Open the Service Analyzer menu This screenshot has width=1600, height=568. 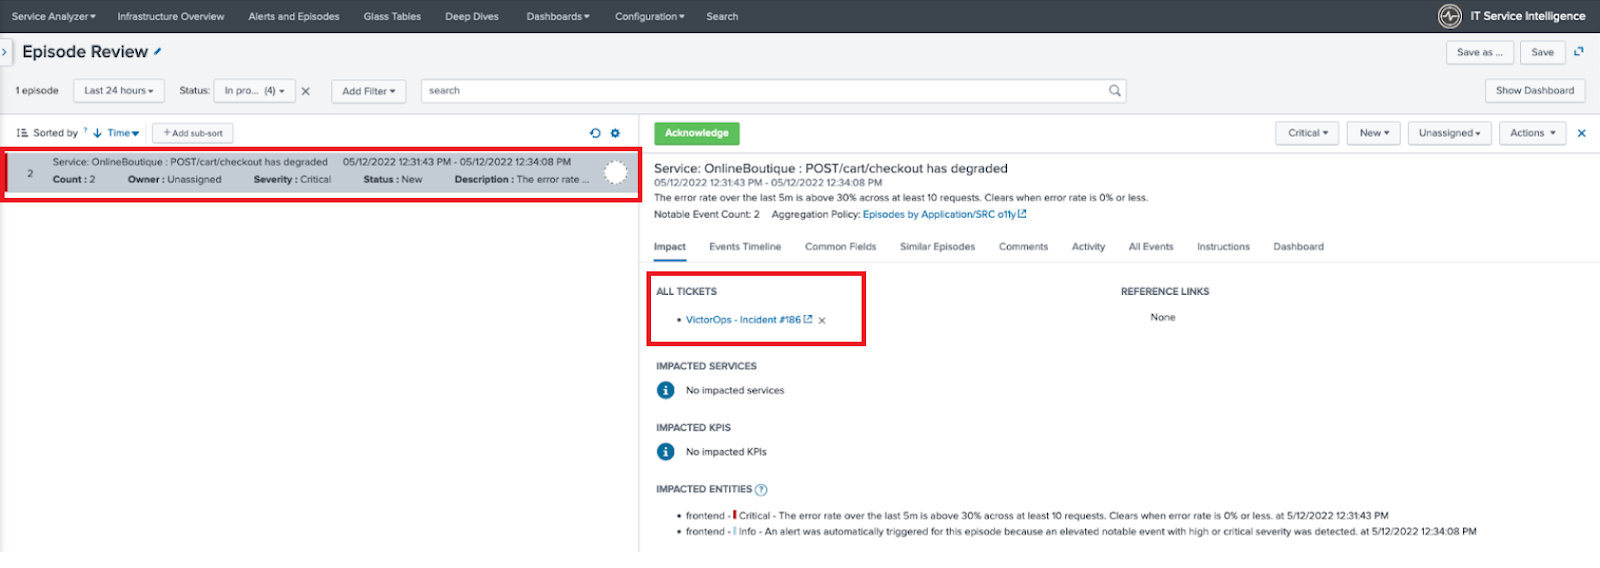pos(54,16)
